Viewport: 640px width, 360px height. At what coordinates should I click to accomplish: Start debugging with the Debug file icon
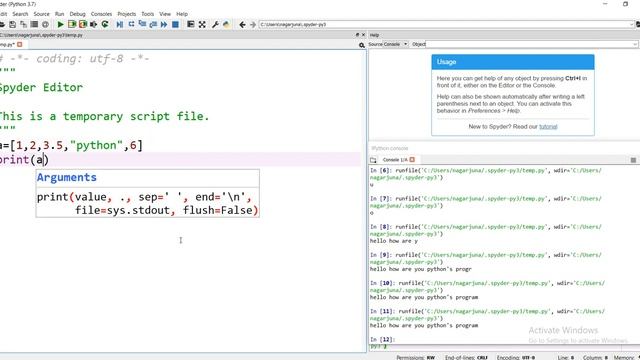[x=120, y=24]
